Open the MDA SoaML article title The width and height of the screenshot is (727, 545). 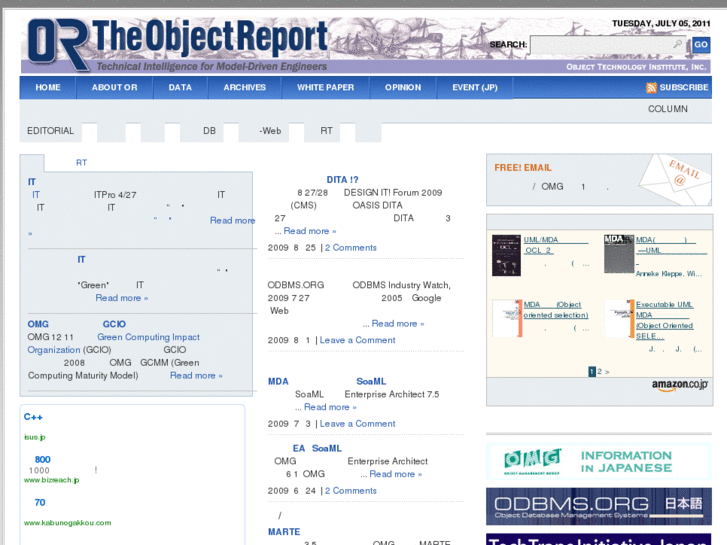pos(327,381)
